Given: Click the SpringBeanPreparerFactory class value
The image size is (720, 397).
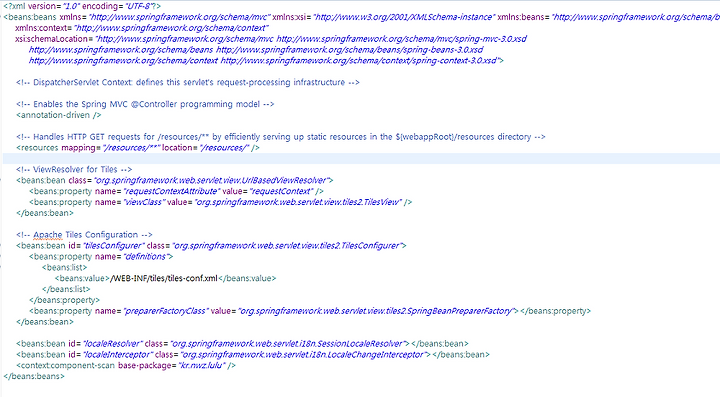Looking at the screenshot, I should click(x=377, y=311).
